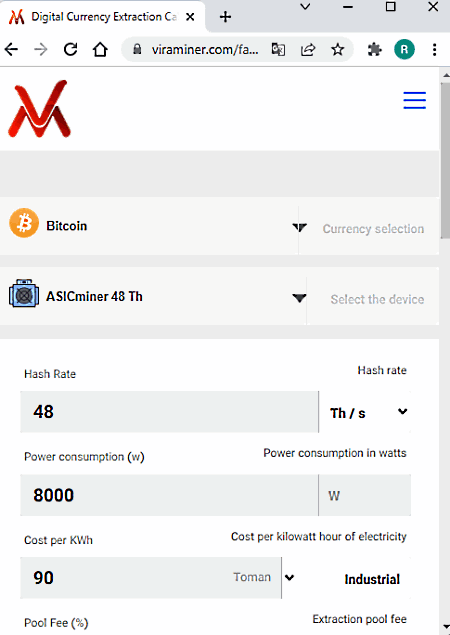Click the power consumption field showing 8000
This screenshot has width=450, height=635.
click(169, 495)
